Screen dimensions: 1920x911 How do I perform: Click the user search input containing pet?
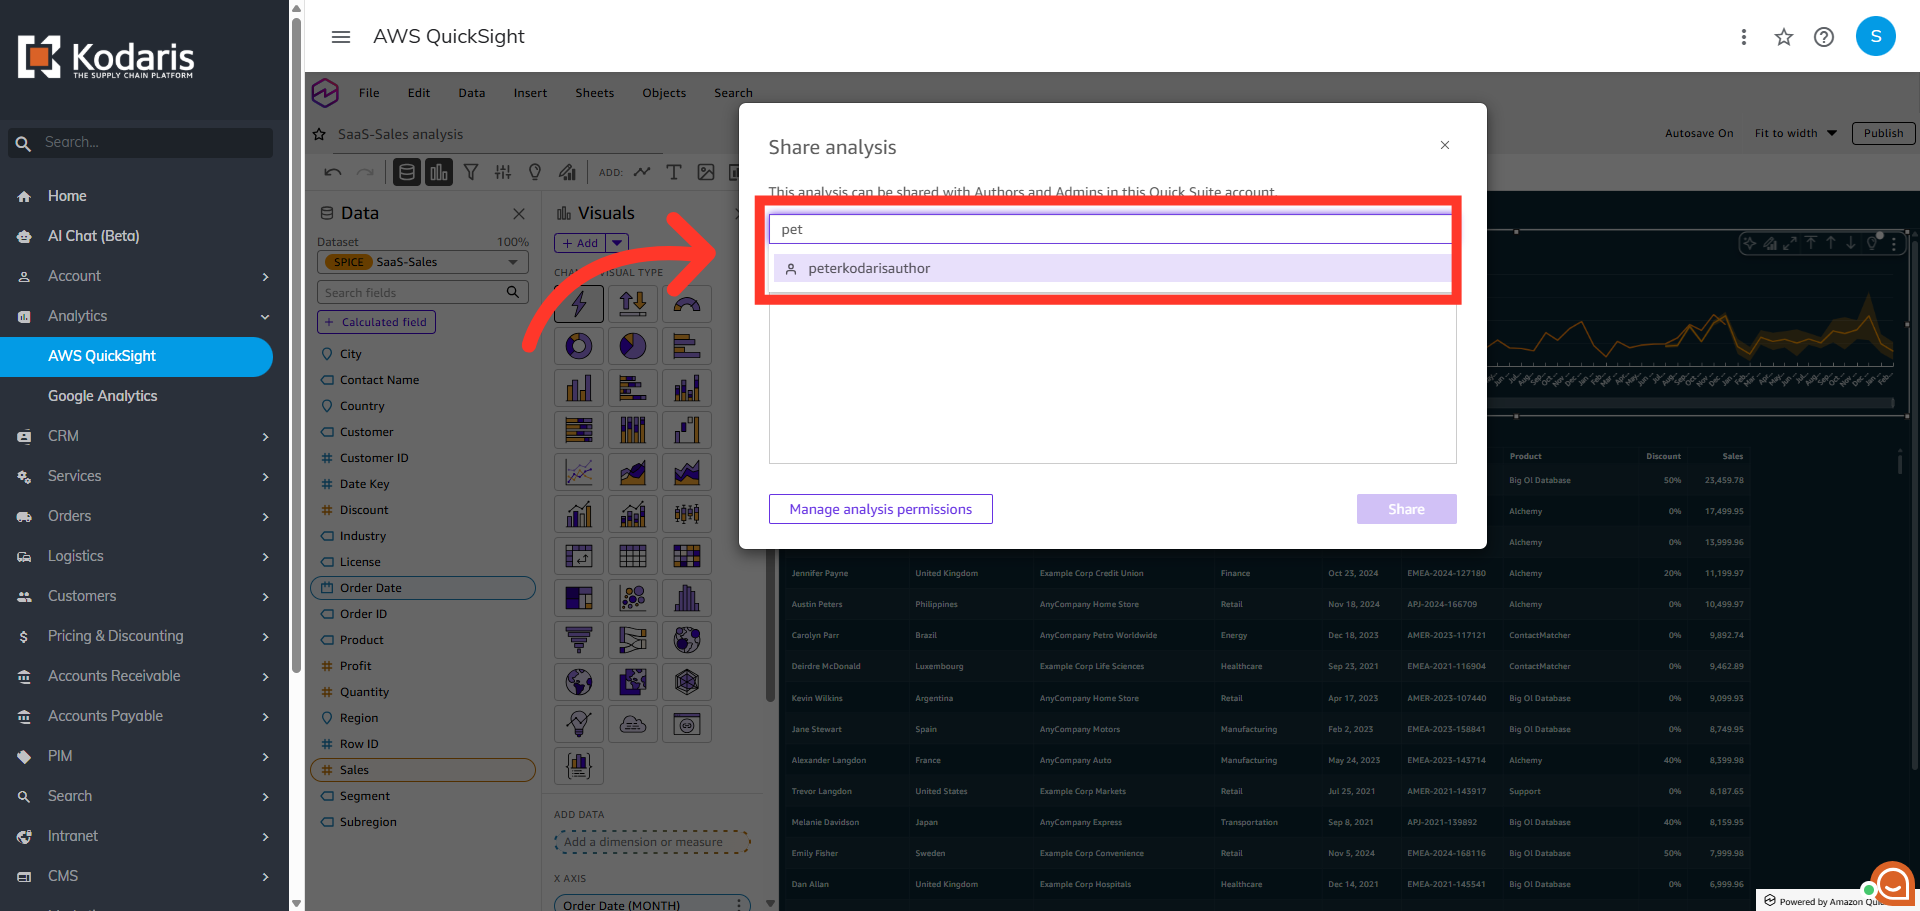point(1111,229)
